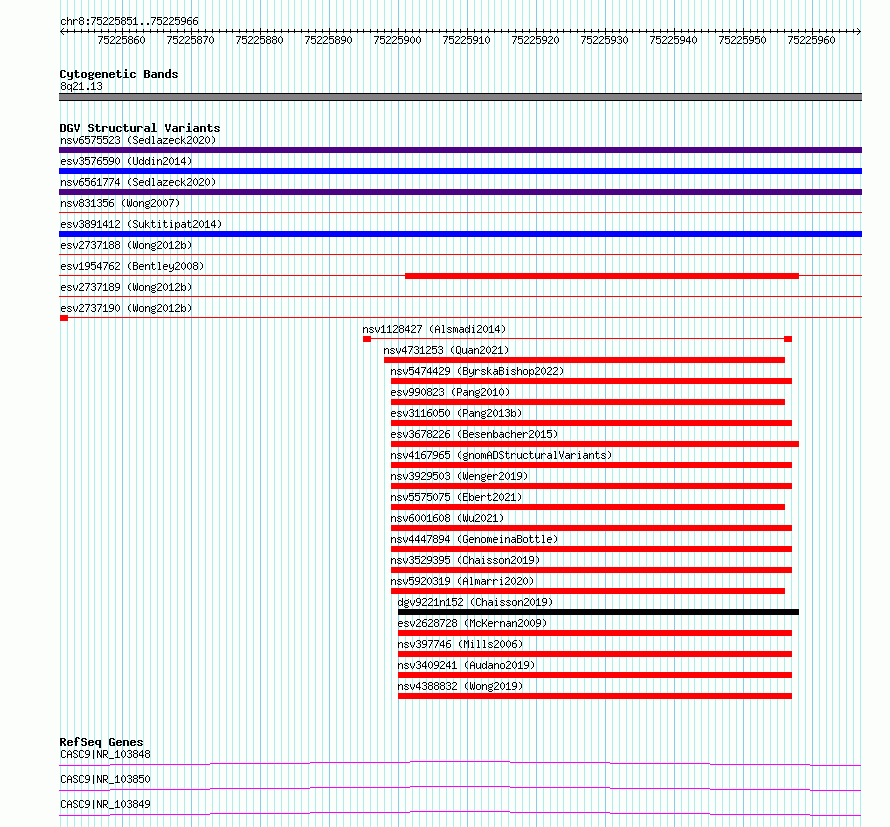
Task: Click the nsv6575523 (Sedlazeck2020) variant label
Action: [138, 140]
